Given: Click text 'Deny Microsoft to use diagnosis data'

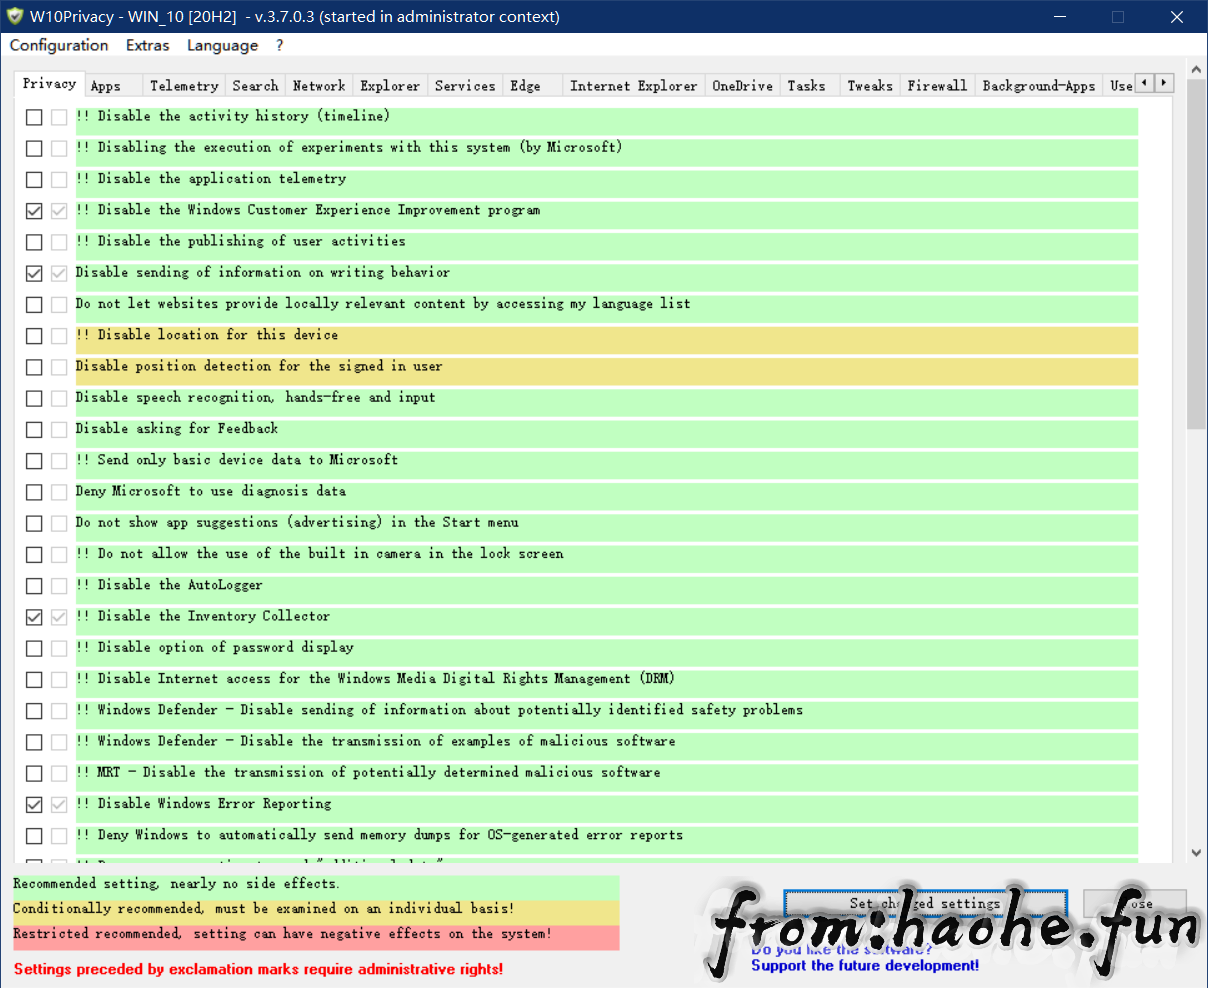Looking at the screenshot, I should tap(211, 491).
